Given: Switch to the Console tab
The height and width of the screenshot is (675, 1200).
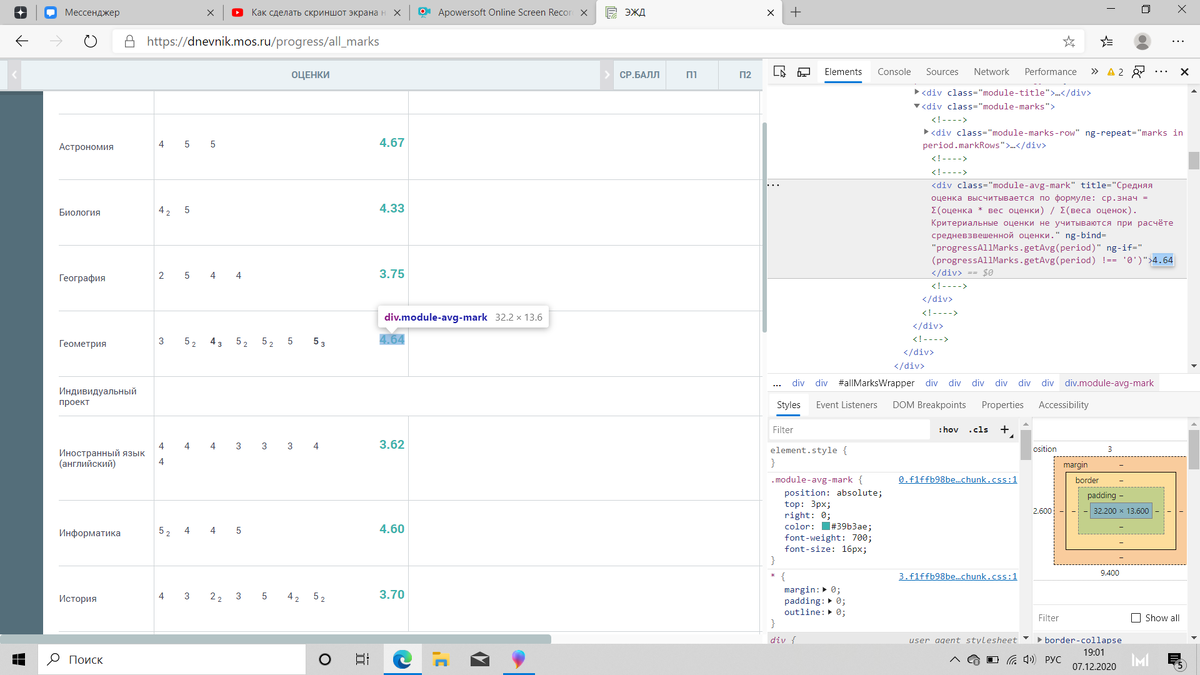Looking at the screenshot, I should [x=894, y=72].
